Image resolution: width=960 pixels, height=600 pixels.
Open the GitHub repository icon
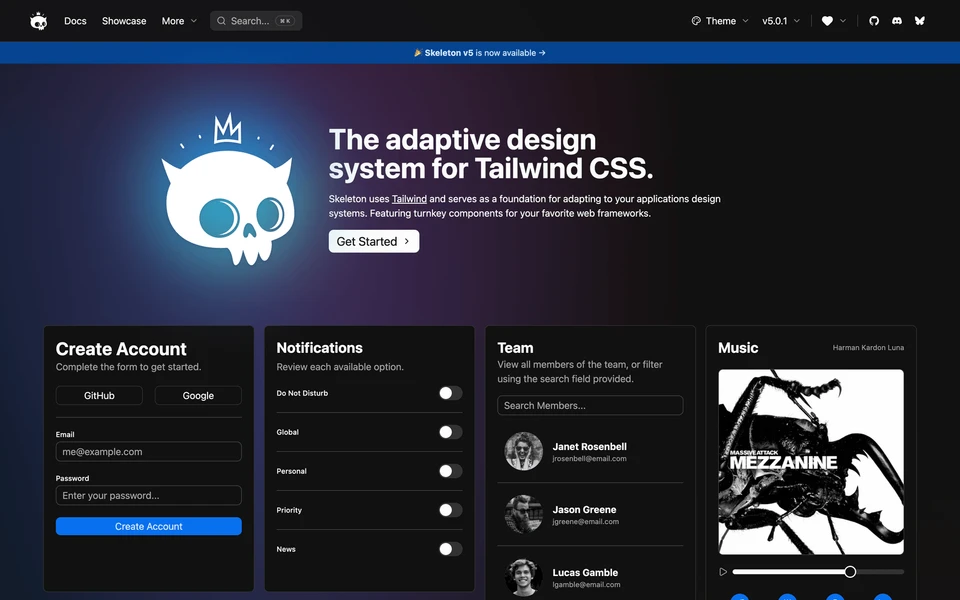(874, 21)
